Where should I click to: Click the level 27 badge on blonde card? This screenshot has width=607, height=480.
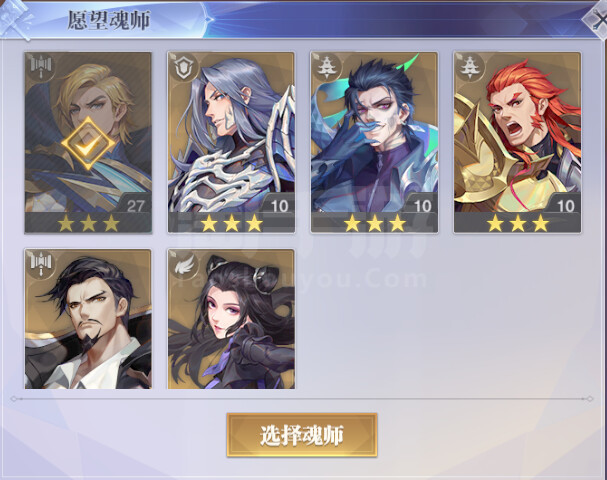coord(135,206)
